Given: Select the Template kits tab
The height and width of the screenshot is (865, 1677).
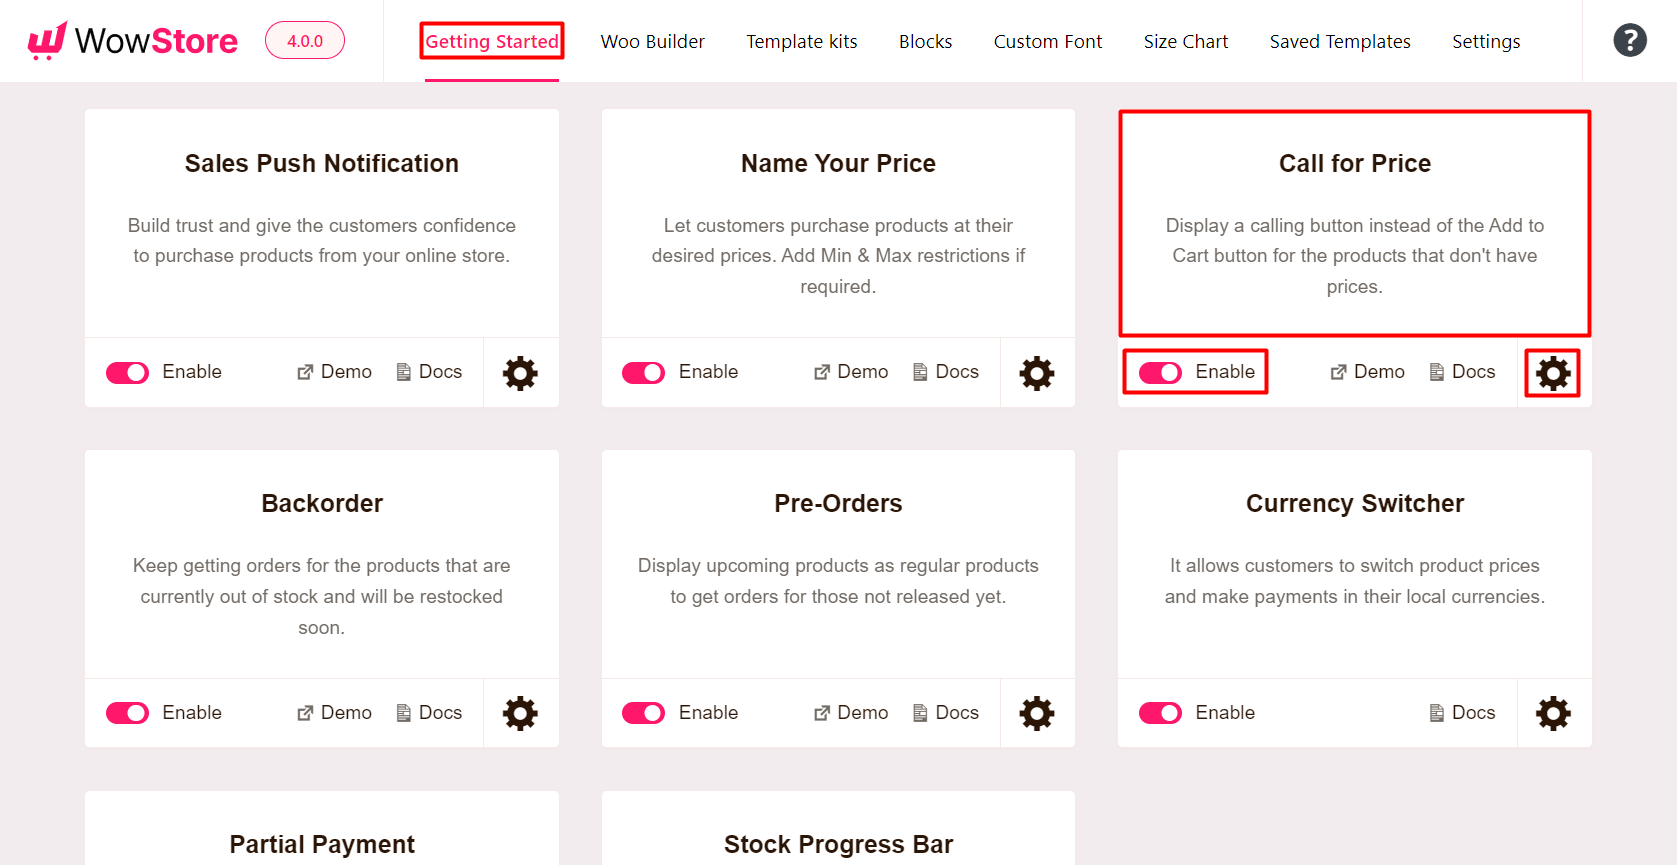Looking at the screenshot, I should point(801,41).
